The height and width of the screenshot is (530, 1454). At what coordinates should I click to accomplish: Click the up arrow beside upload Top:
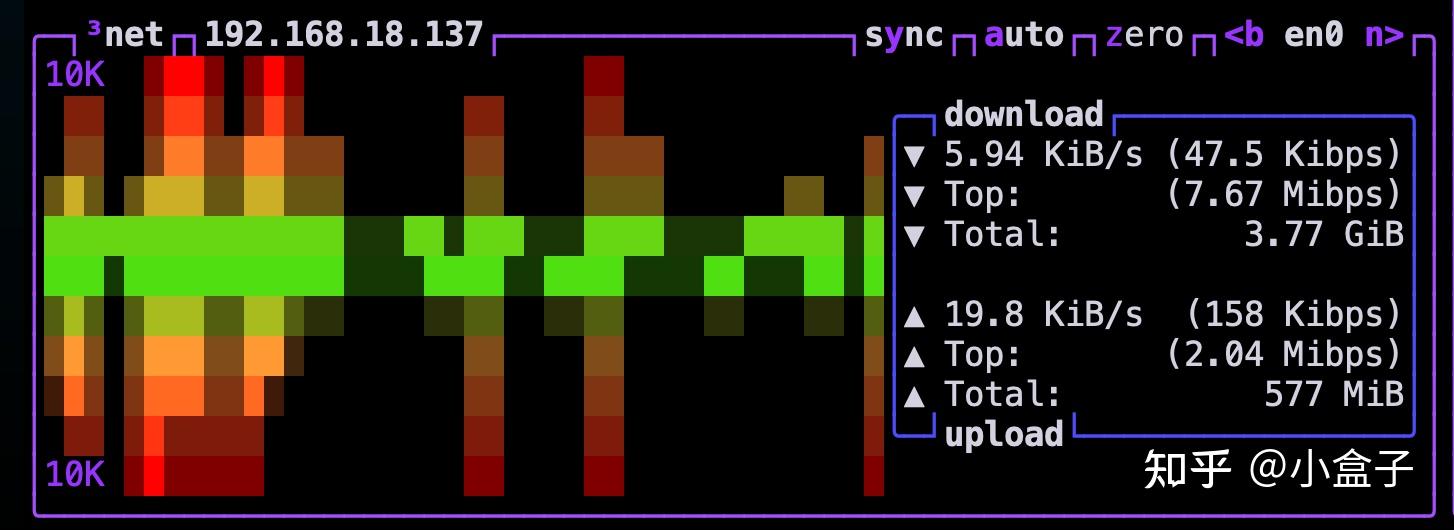914,356
